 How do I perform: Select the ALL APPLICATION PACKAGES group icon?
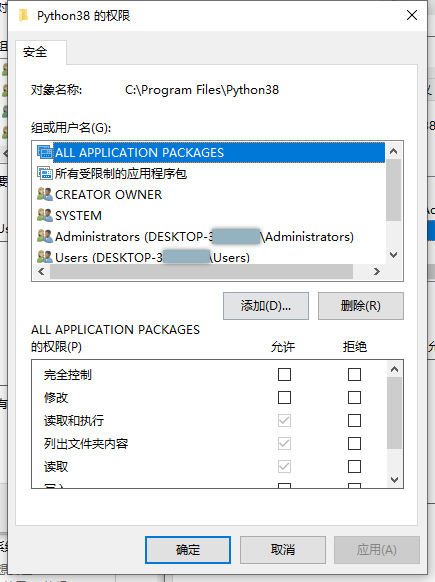click(x=45, y=152)
